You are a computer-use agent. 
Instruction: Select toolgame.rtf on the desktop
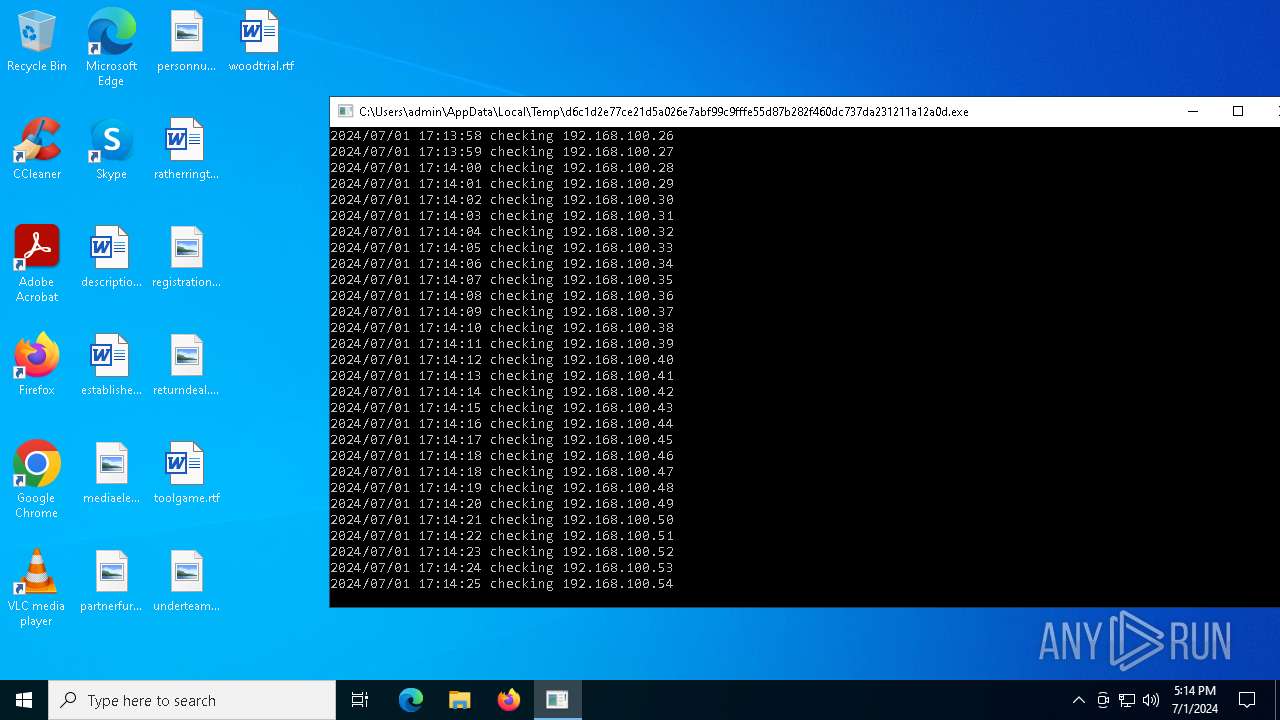[x=186, y=474]
